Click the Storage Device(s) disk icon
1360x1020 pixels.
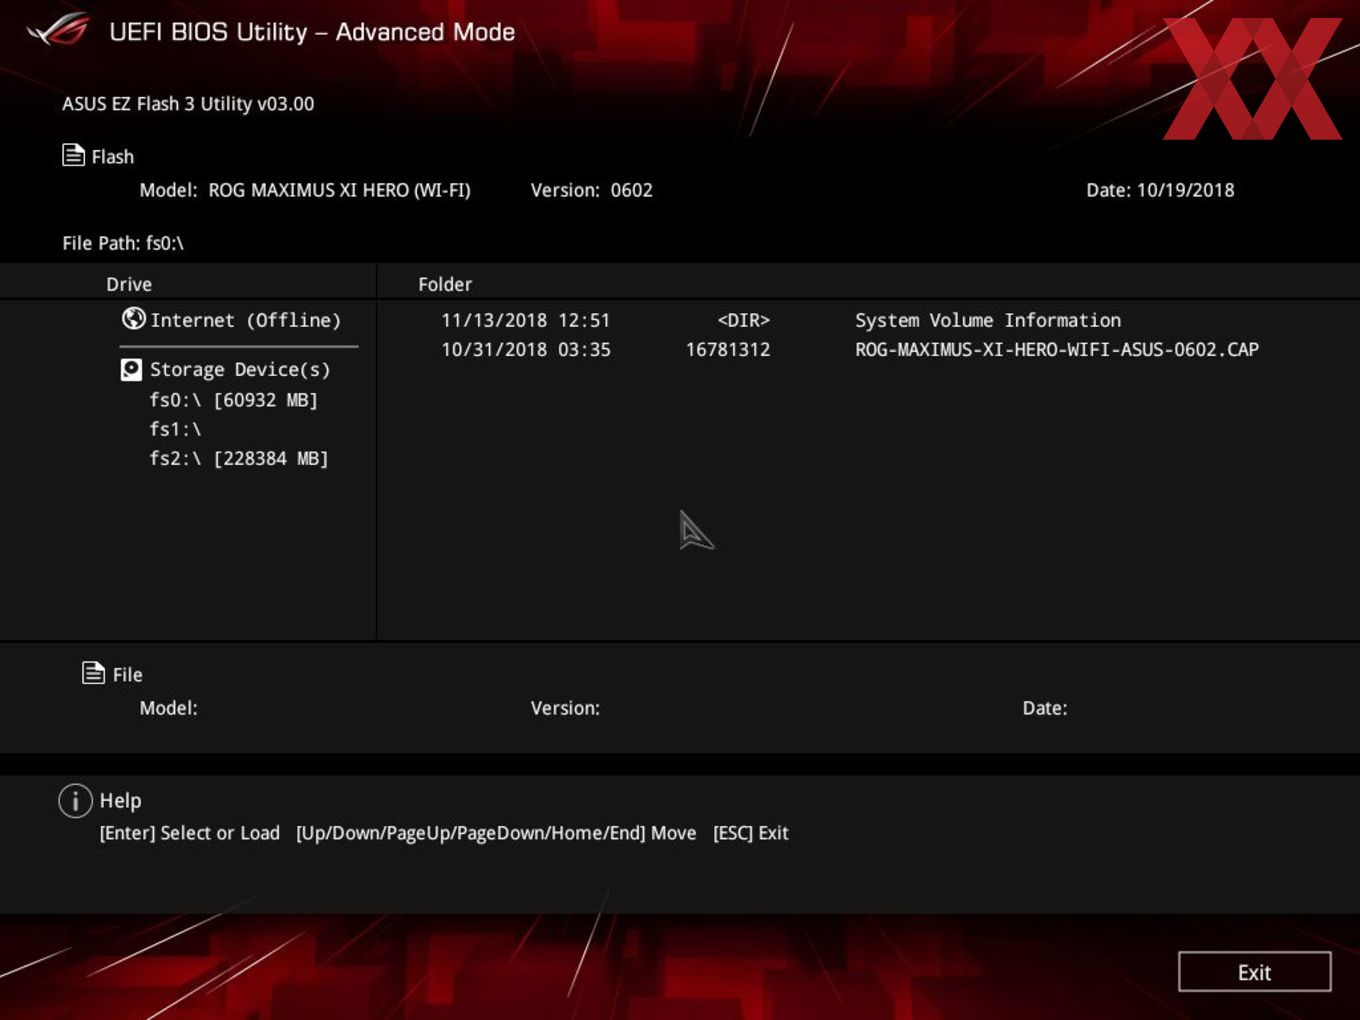pos(131,370)
